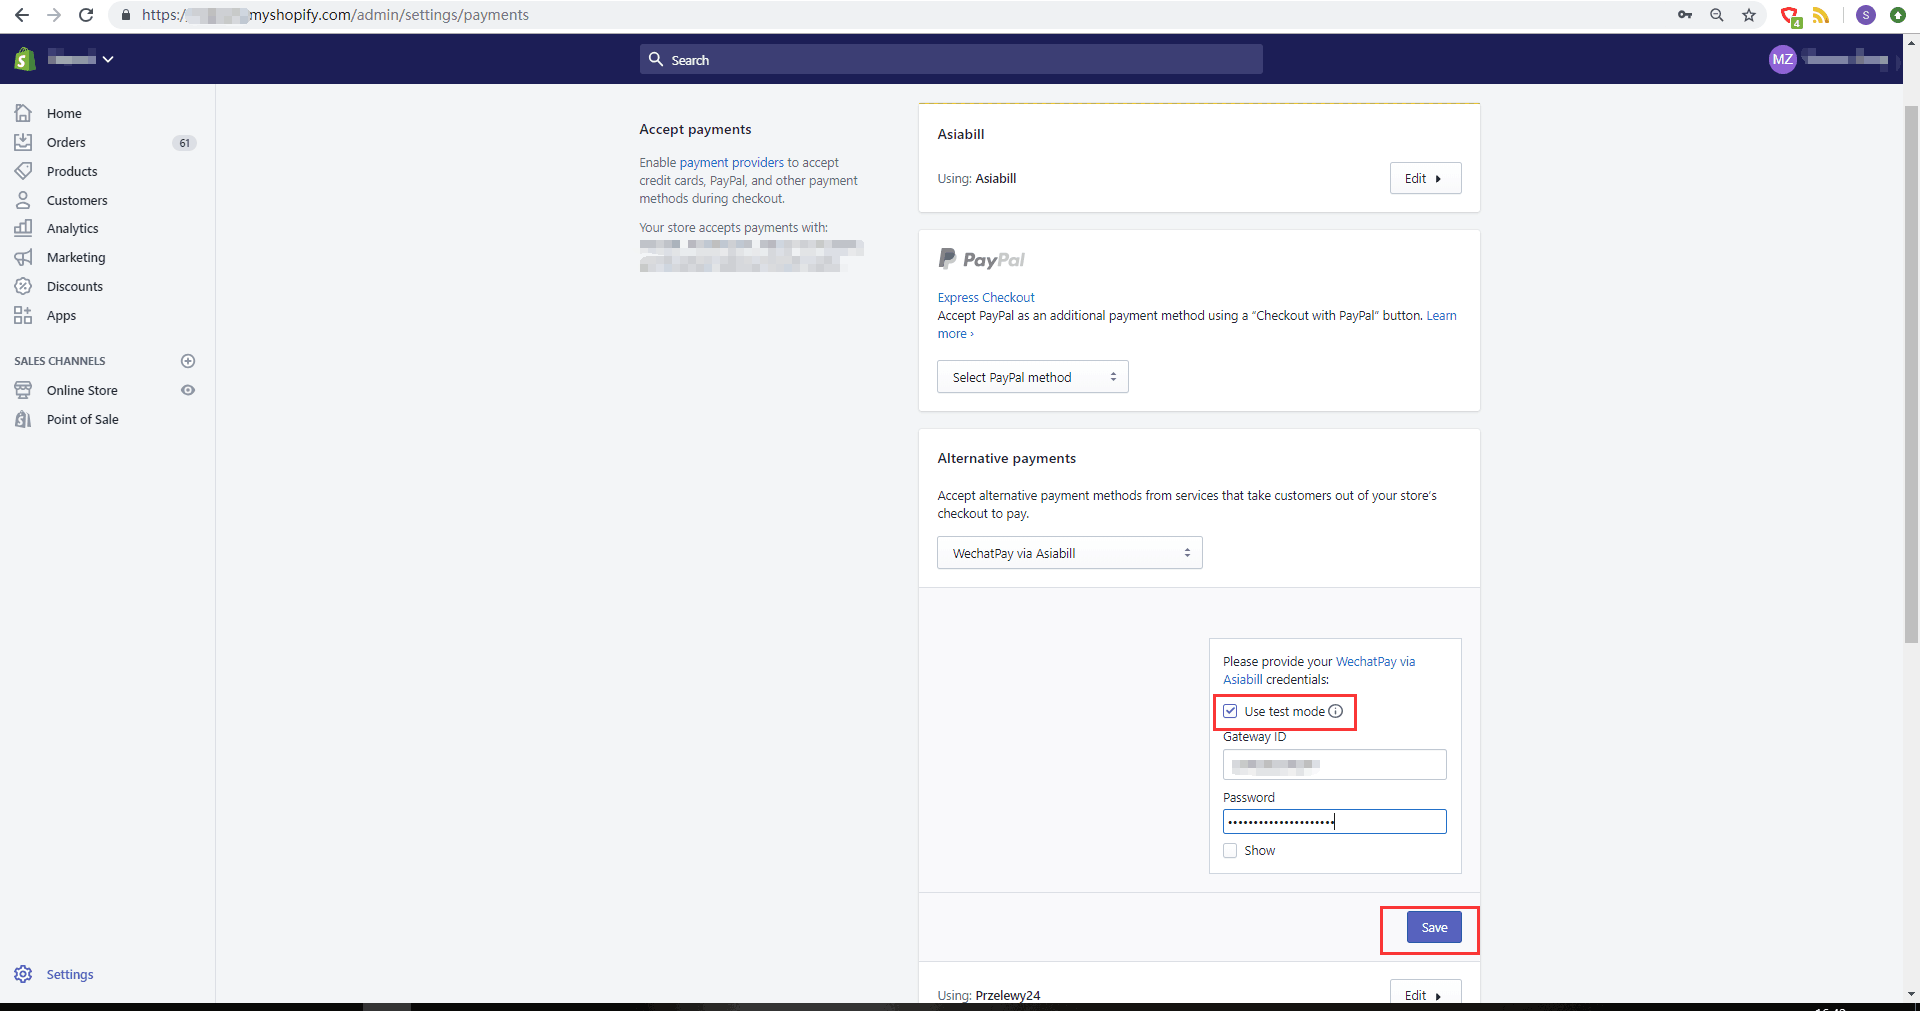Click the Gateway ID input field
The image size is (1920, 1011).
click(x=1334, y=765)
